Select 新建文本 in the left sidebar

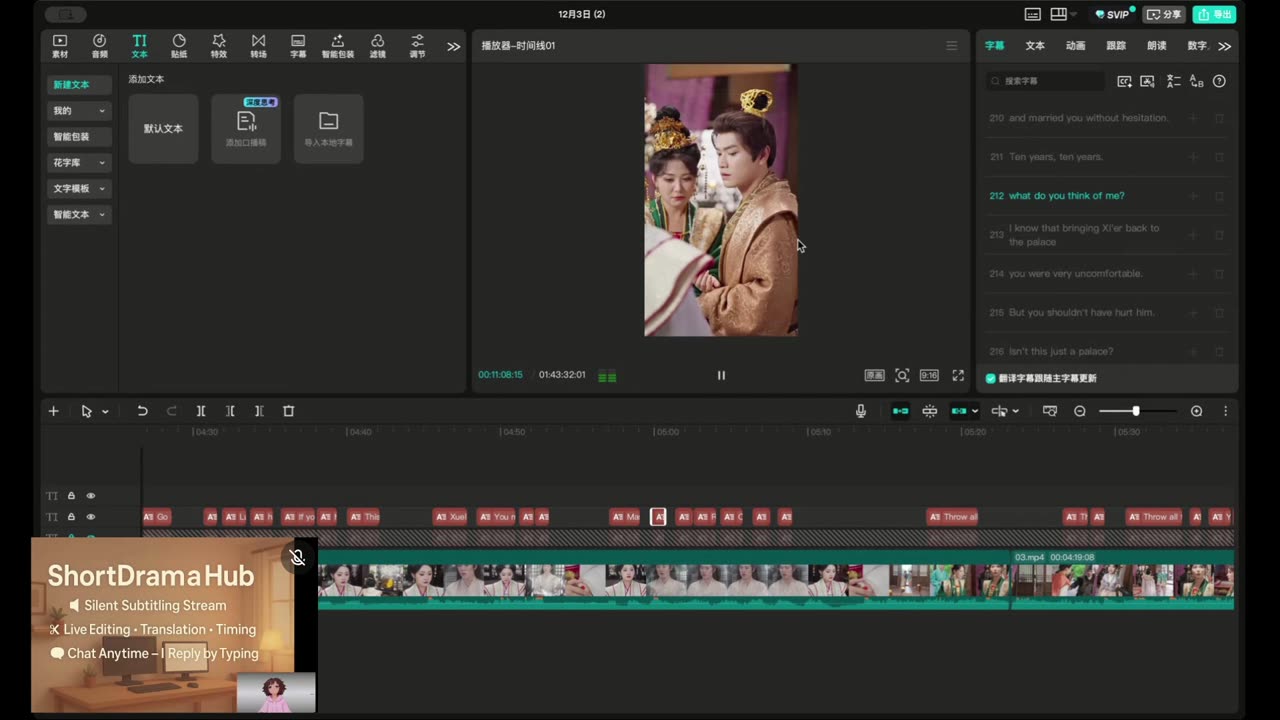coord(78,85)
